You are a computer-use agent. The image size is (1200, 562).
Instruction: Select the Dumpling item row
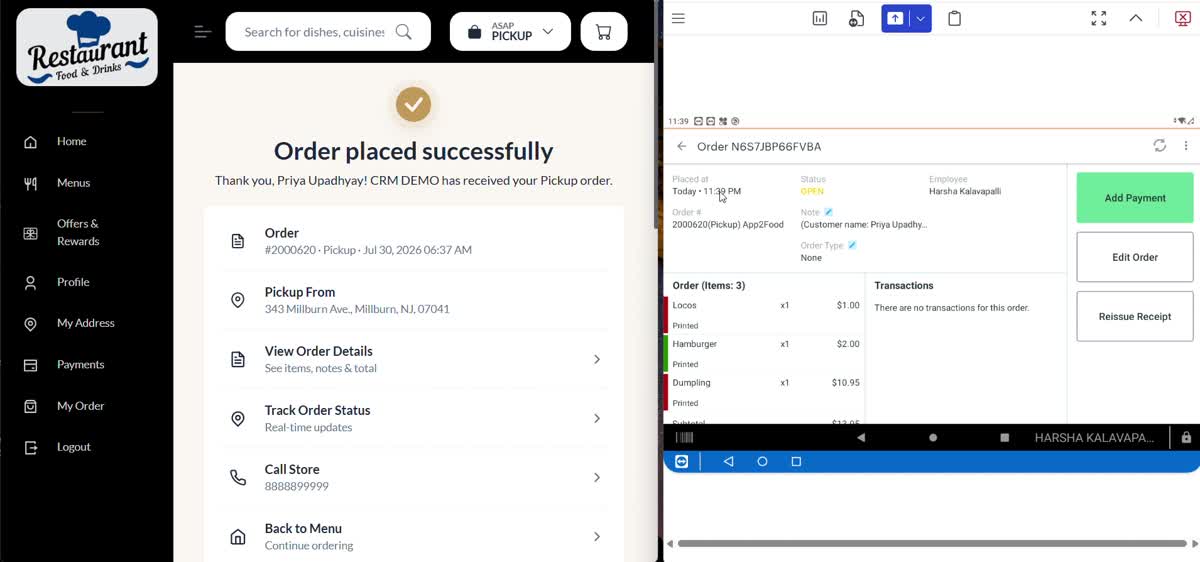click(x=764, y=392)
